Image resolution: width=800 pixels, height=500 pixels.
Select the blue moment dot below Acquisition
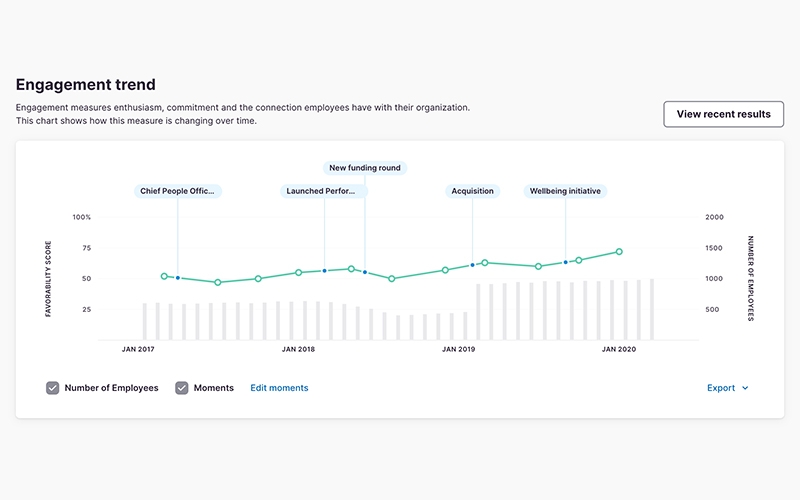click(x=472, y=265)
